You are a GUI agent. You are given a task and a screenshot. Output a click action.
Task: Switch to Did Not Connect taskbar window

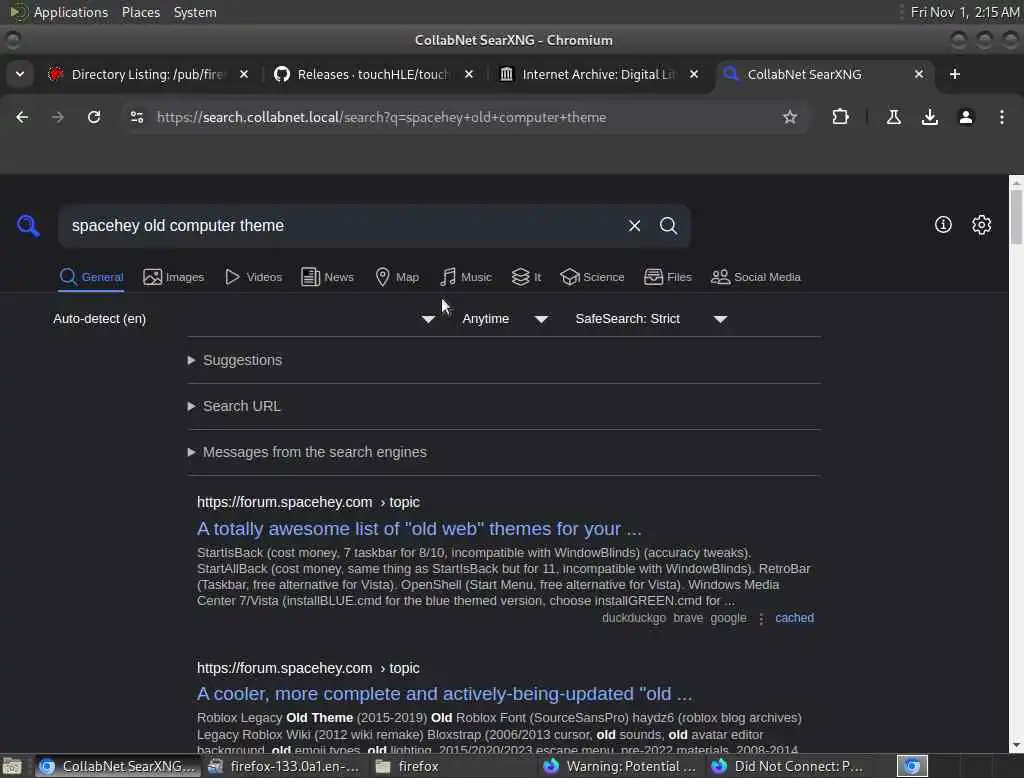tap(788, 766)
